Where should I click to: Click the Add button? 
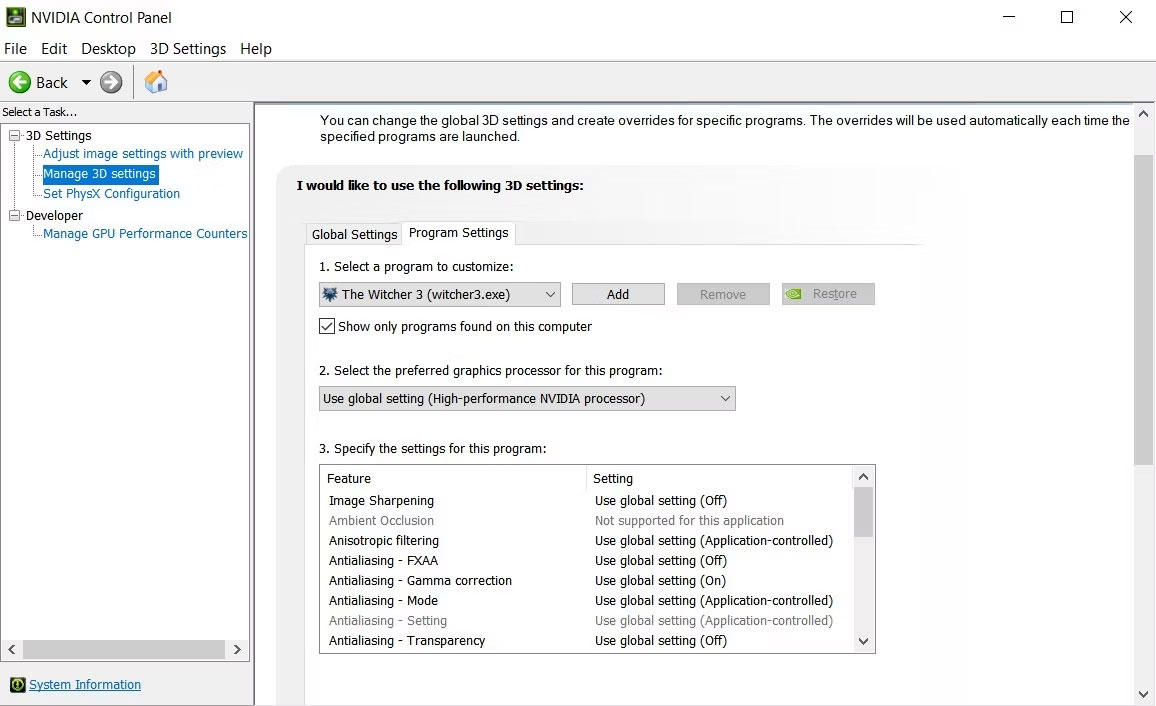pos(618,294)
